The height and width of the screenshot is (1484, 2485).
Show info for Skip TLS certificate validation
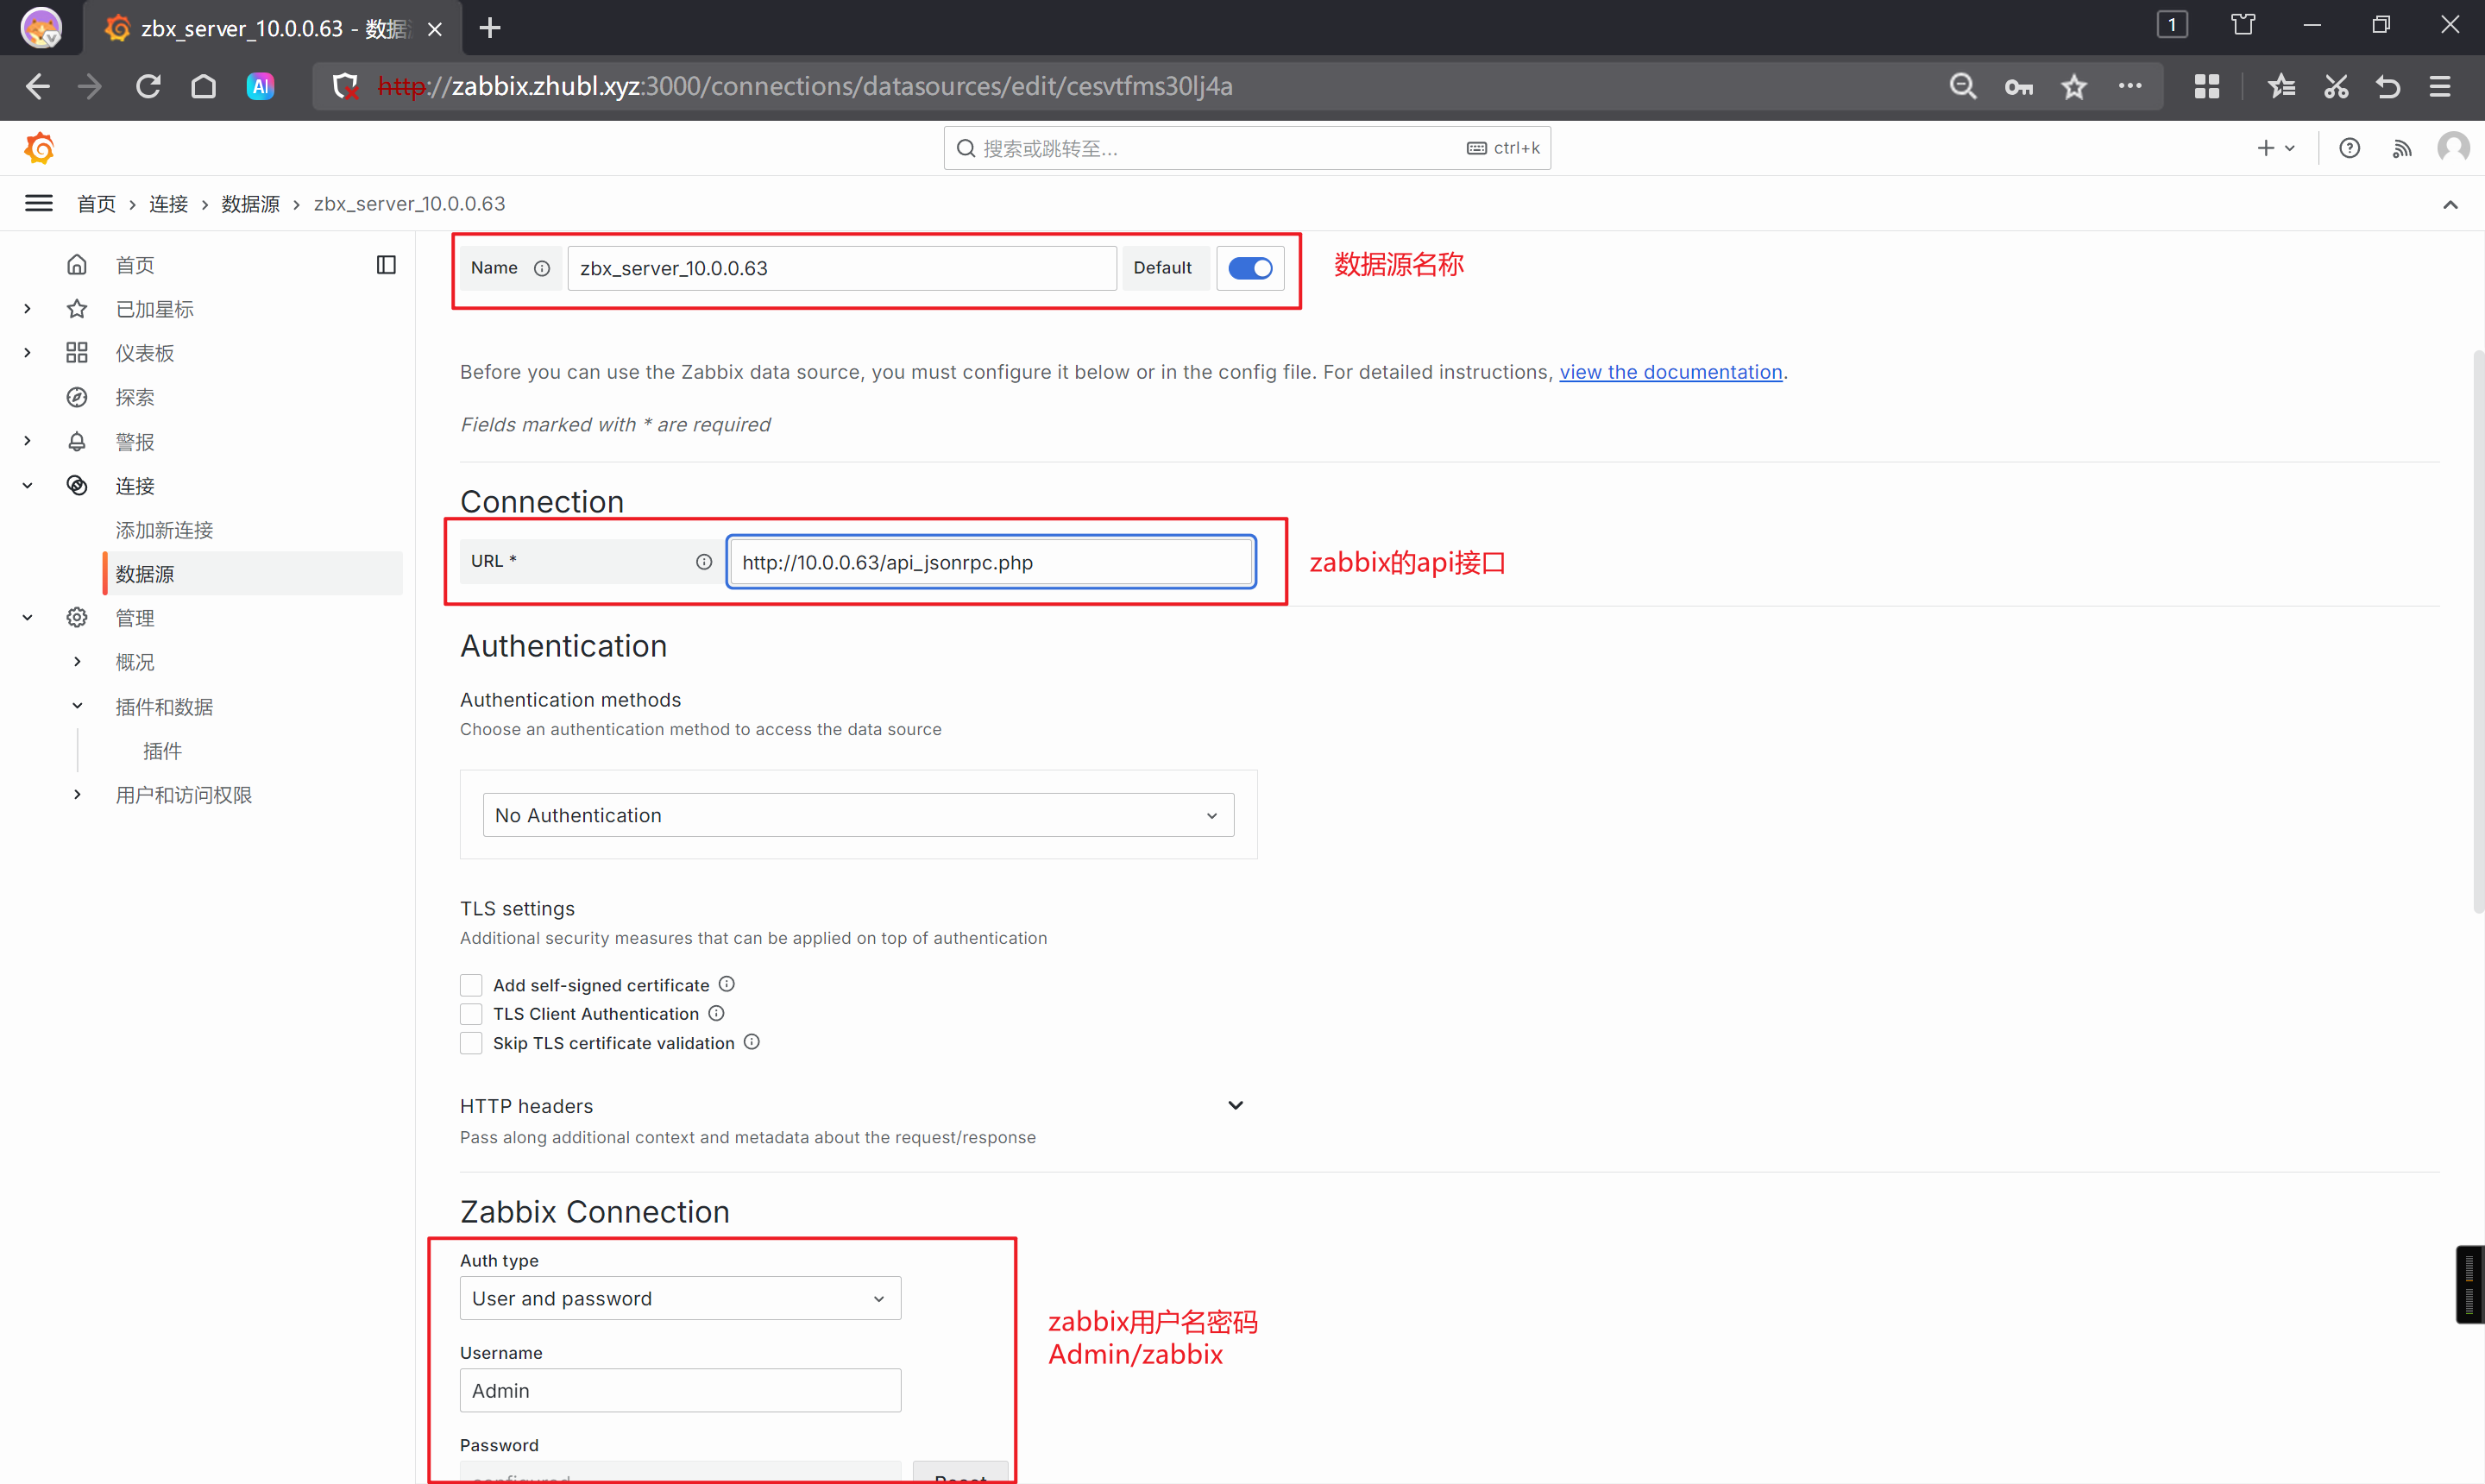[x=752, y=1042]
